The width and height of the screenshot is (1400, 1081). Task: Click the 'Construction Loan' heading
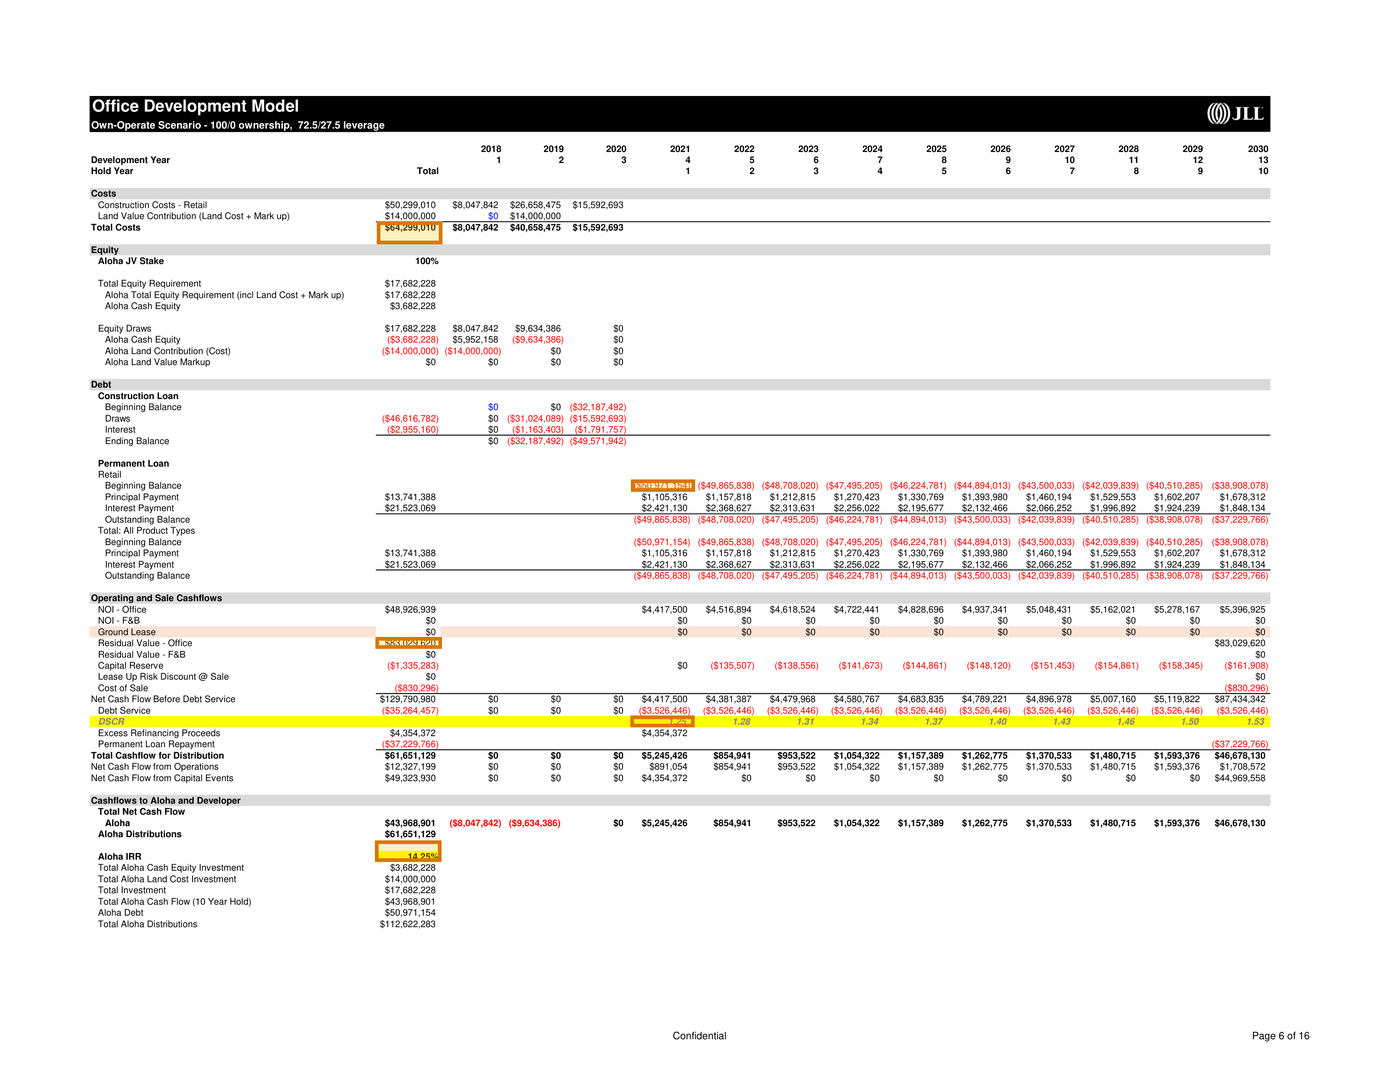coord(138,396)
